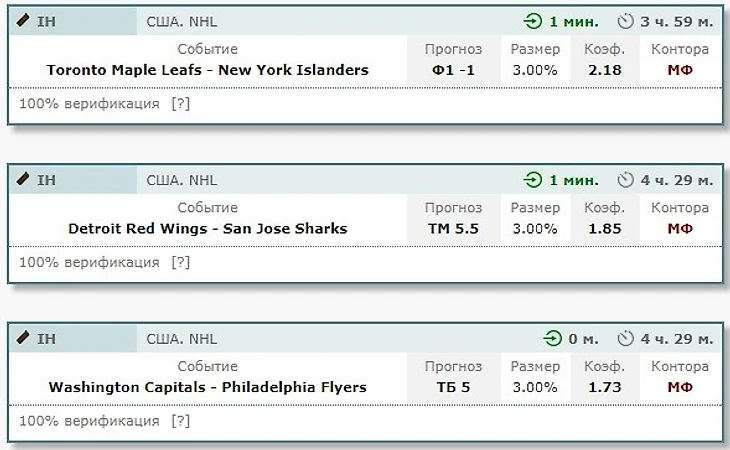Click hockey stick icon in Toronto Maple Leafs card
730x450 pixels.
coord(22,21)
